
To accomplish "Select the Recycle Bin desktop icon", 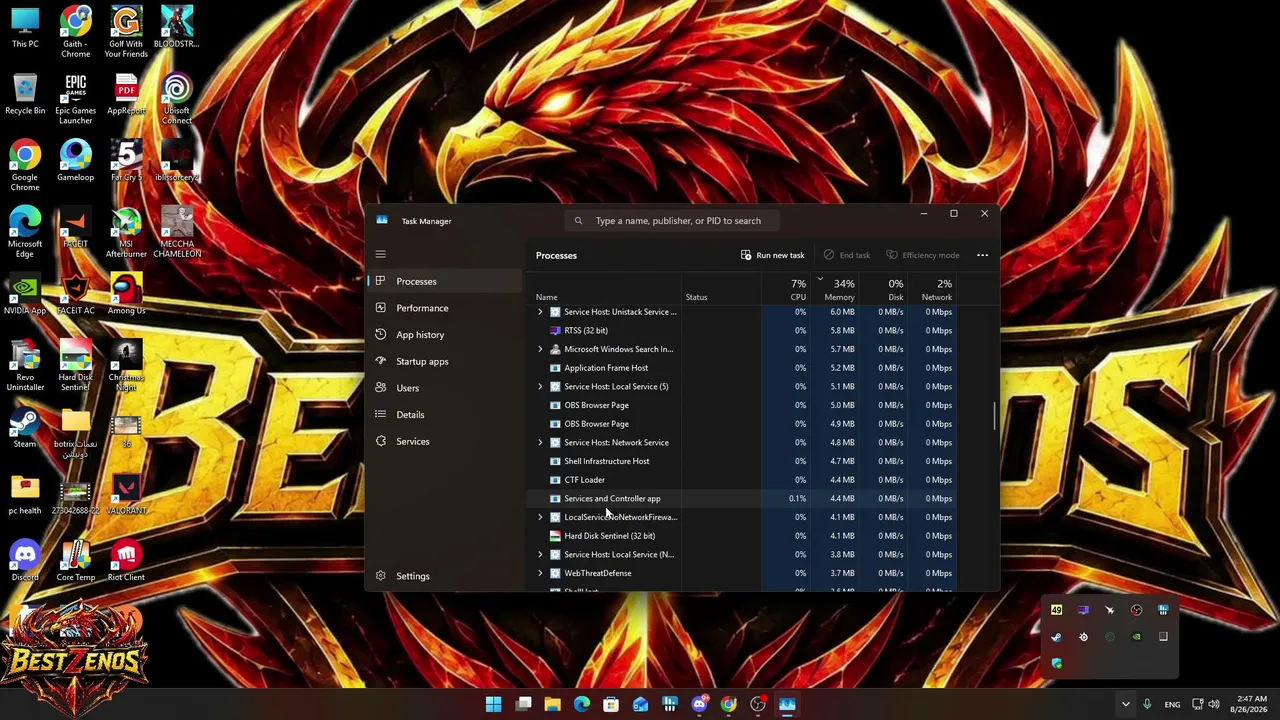I will pos(25,96).
